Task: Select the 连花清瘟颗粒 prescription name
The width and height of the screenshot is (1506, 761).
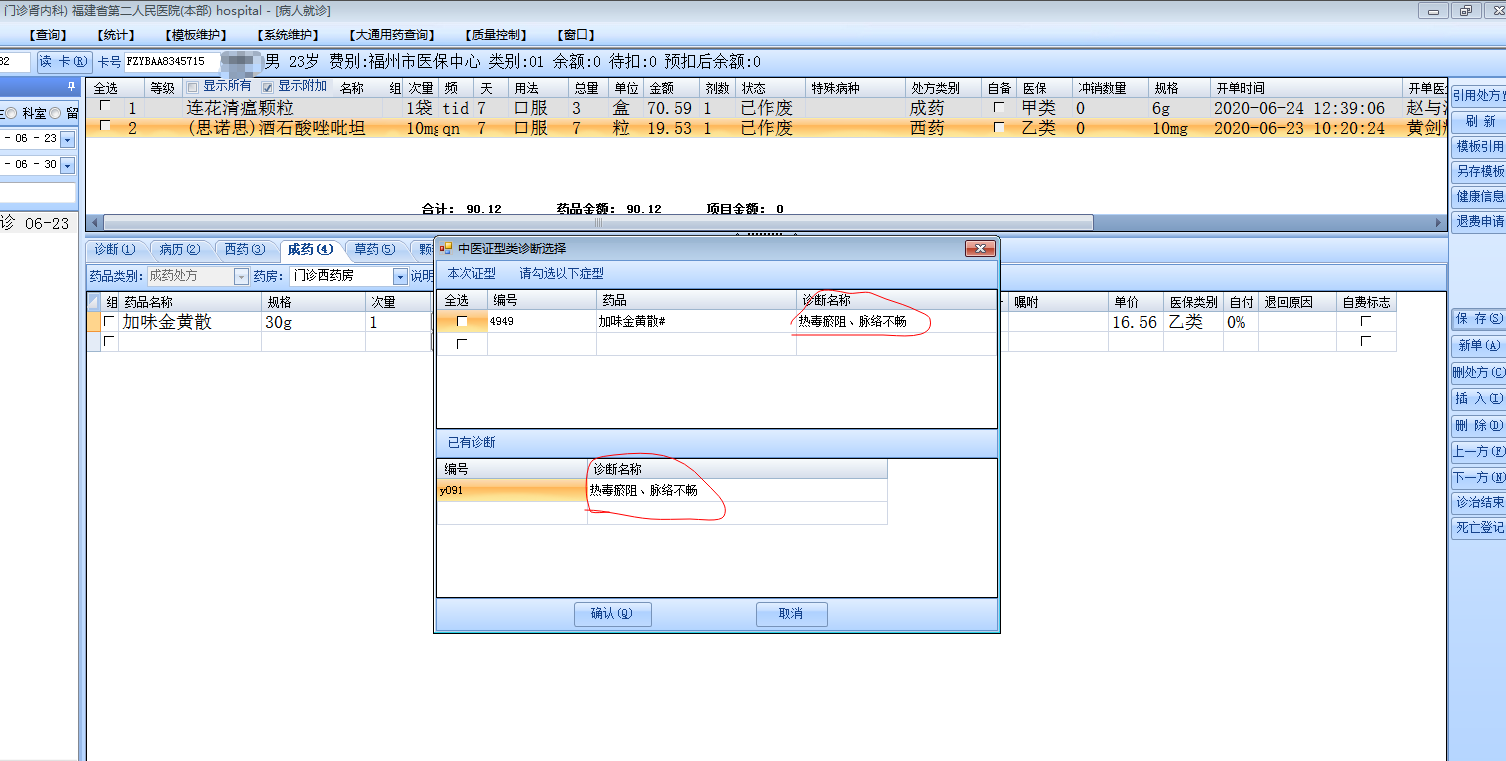Action: [240, 108]
